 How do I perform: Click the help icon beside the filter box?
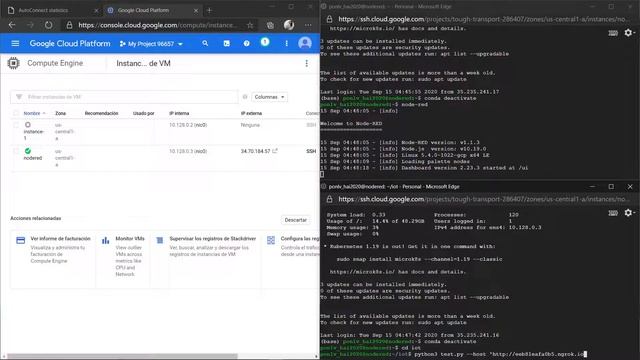pos(245,97)
